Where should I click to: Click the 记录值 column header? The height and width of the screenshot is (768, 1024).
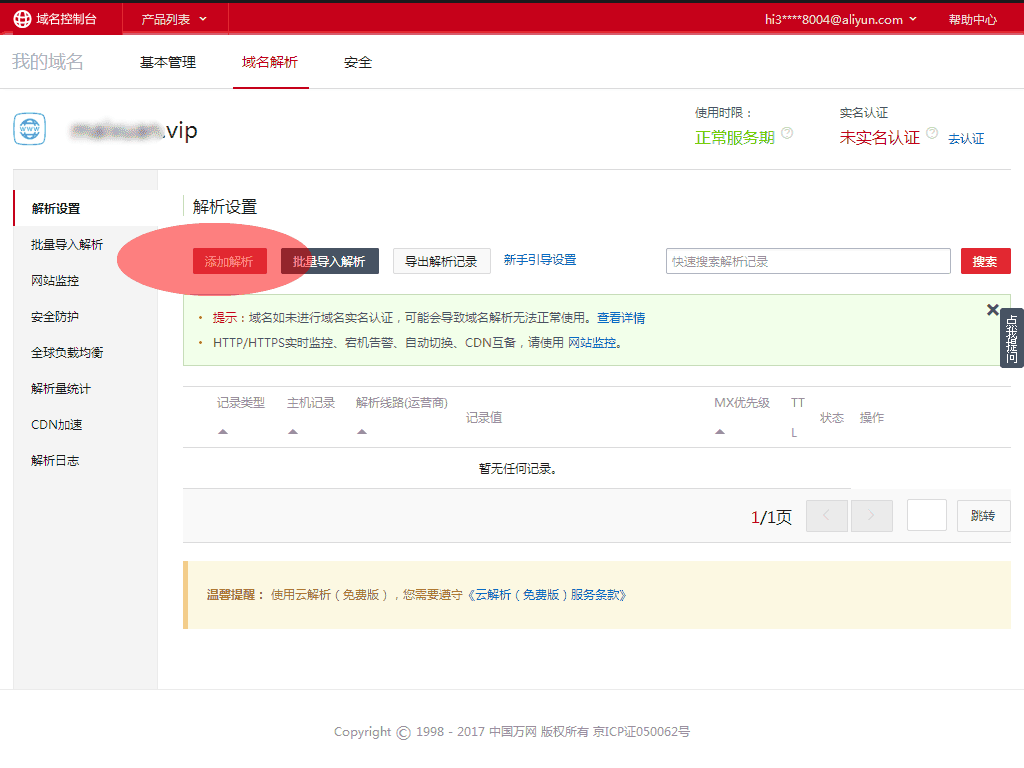484,417
